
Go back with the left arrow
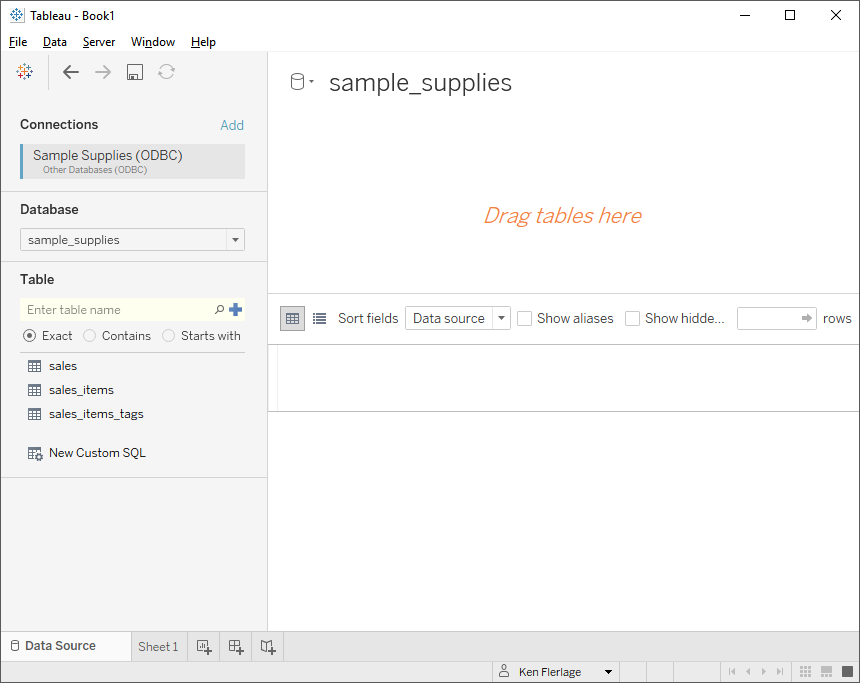(x=71, y=72)
